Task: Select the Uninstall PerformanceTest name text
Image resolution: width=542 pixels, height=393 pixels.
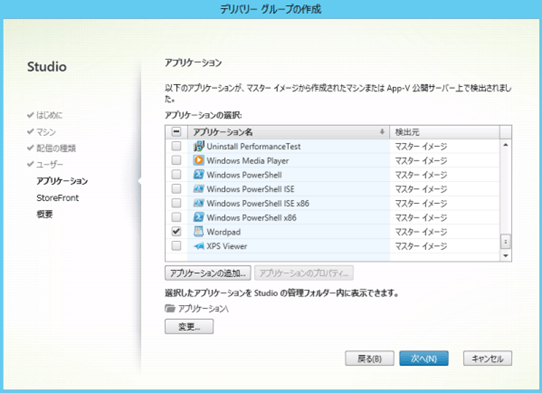Action: [x=253, y=147]
